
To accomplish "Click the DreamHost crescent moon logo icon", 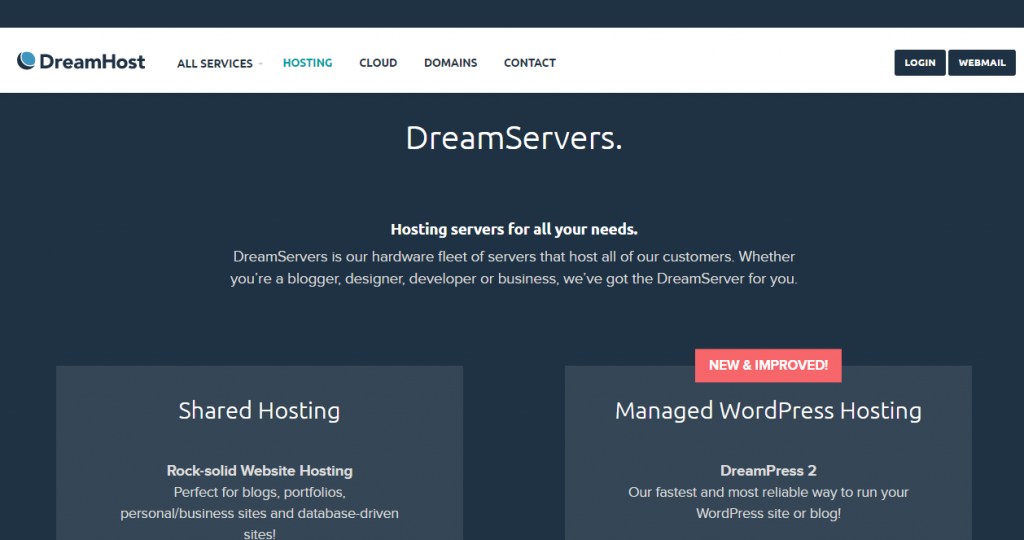I will coord(26,61).
